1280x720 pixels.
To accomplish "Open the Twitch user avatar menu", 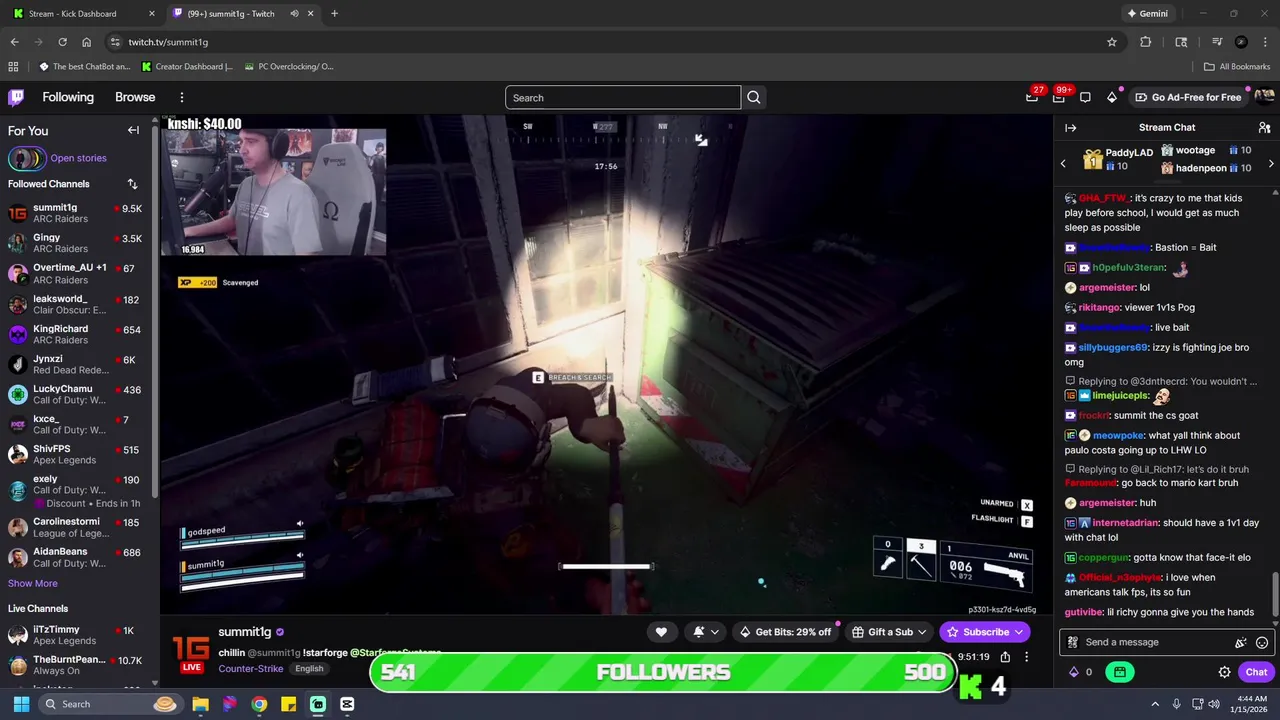I will point(1264,97).
